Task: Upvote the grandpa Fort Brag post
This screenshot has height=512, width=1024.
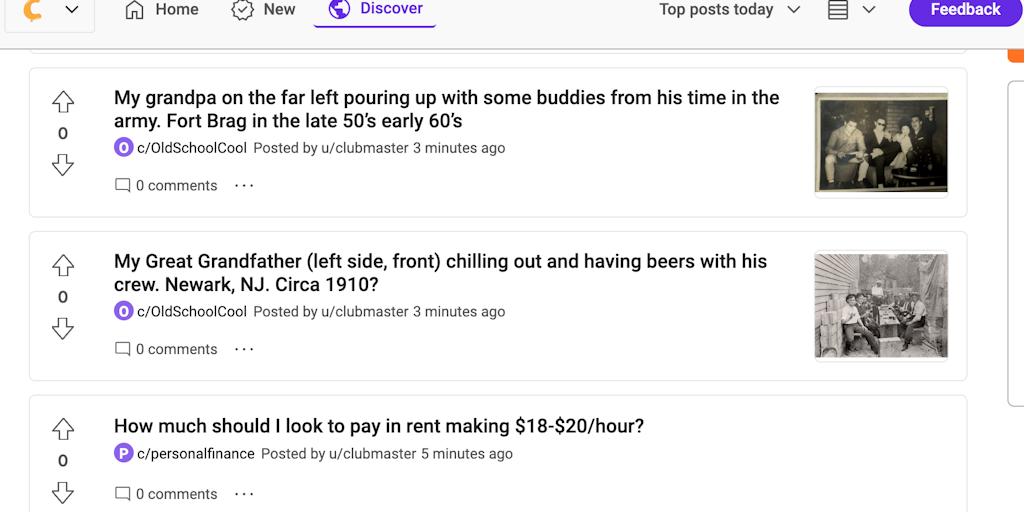Action: [x=63, y=102]
